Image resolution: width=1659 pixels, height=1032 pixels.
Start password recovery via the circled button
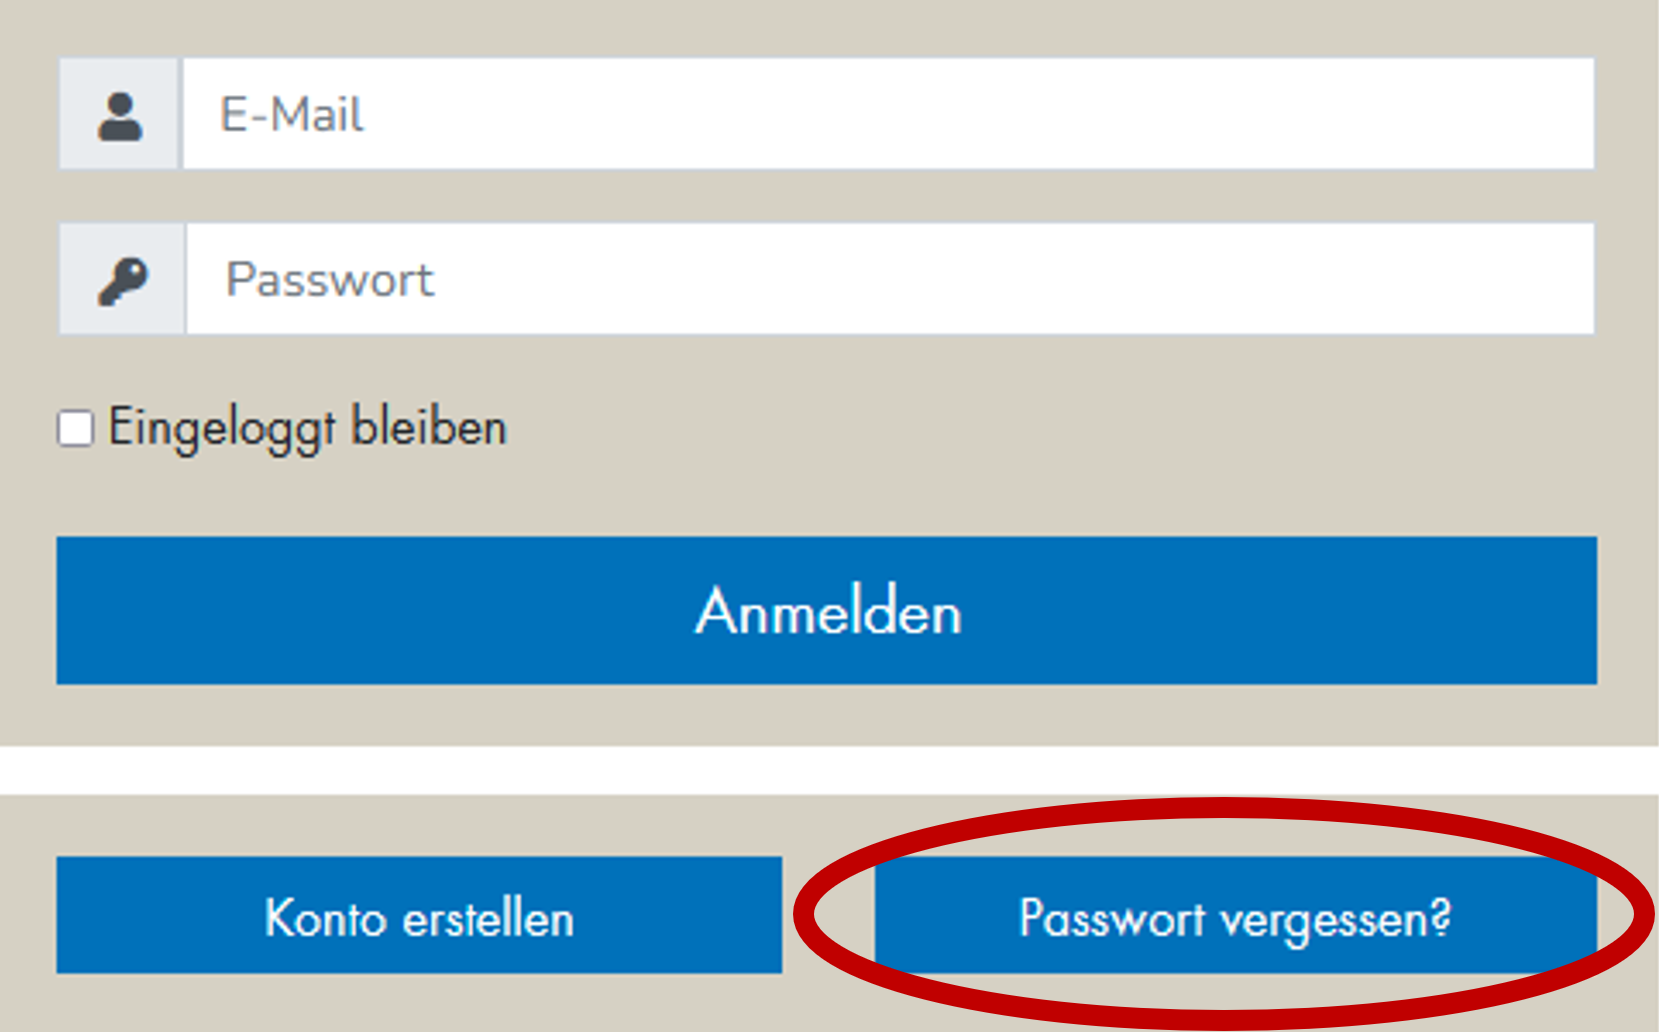pos(1235,916)
